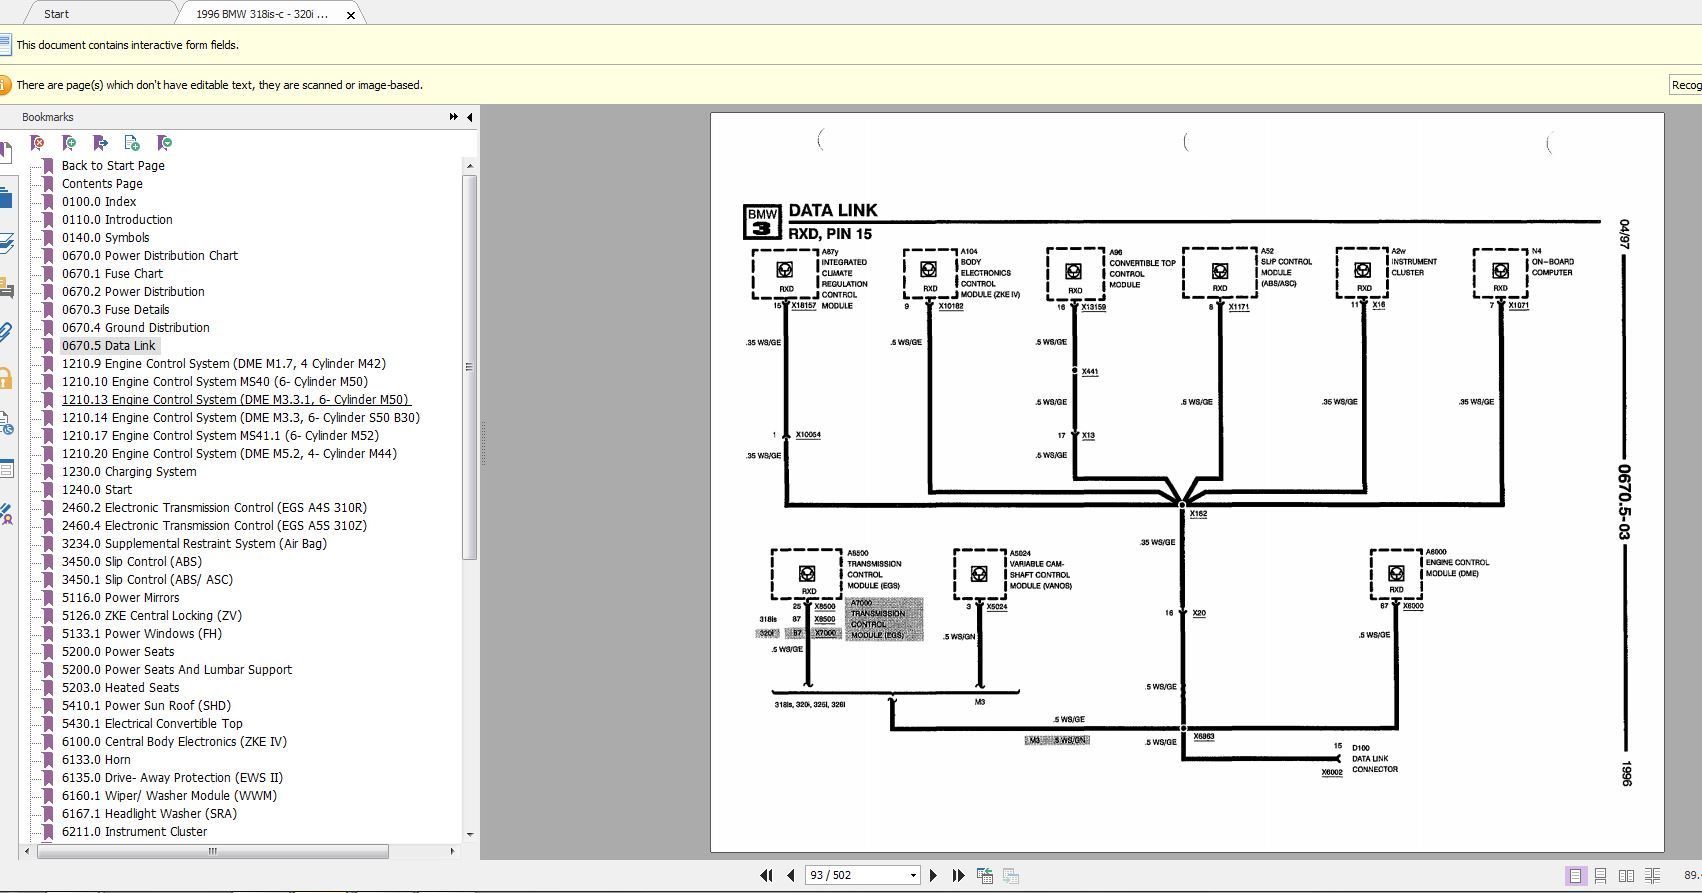Screen dimensions: 1702x893
Task: Enable single page view mode
Action: [1575, 875]
